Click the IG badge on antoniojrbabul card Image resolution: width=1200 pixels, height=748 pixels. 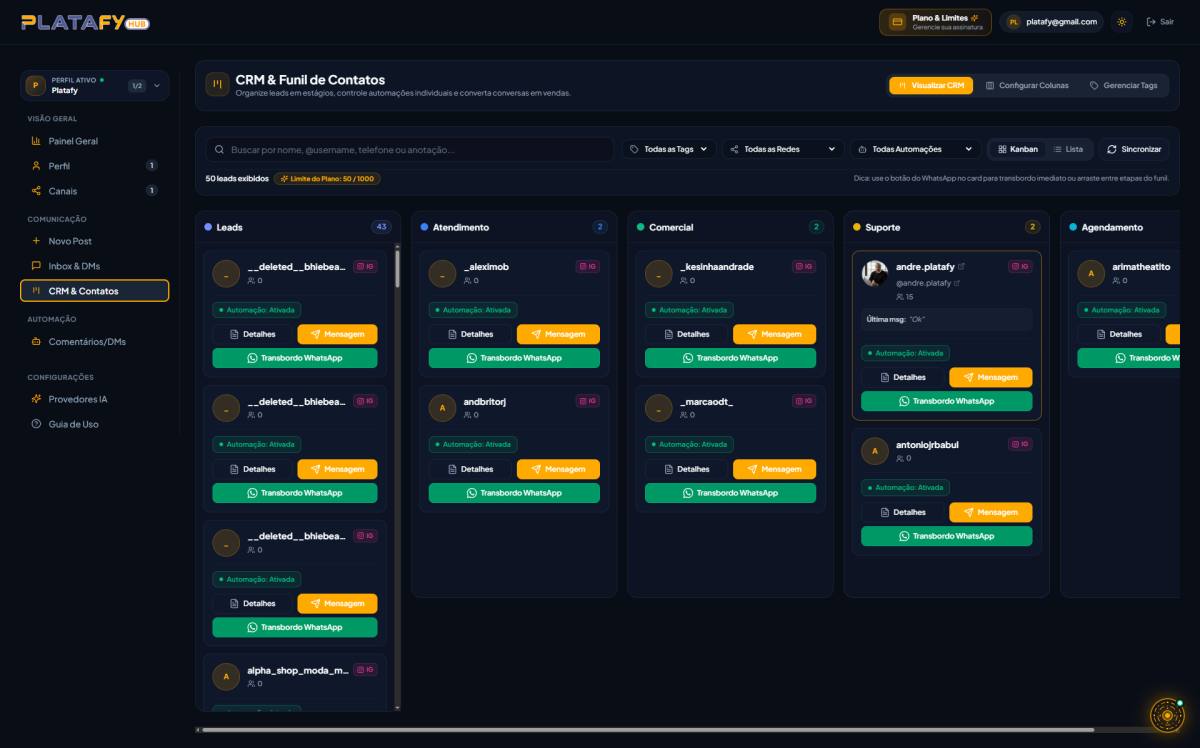(1020, 444)
